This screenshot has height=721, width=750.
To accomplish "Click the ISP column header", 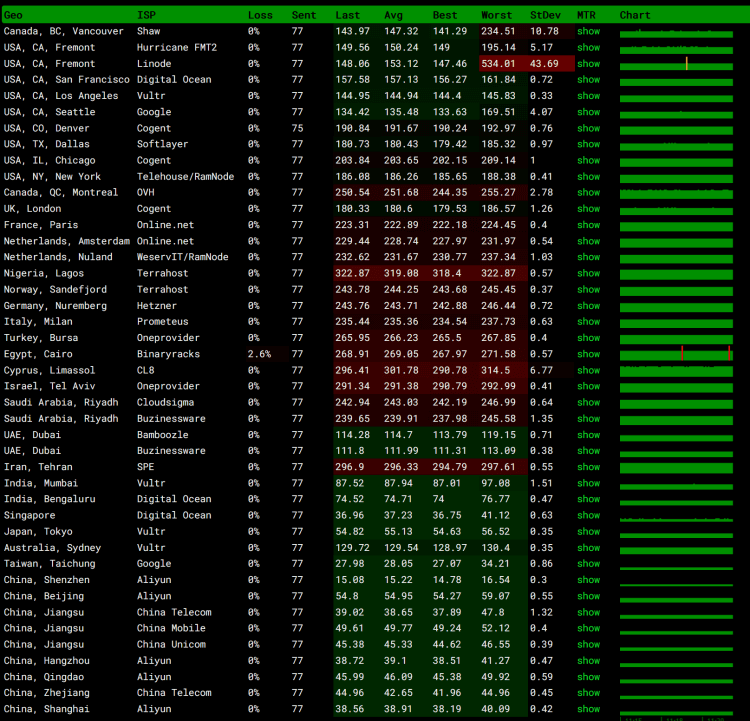I will 146,15.
